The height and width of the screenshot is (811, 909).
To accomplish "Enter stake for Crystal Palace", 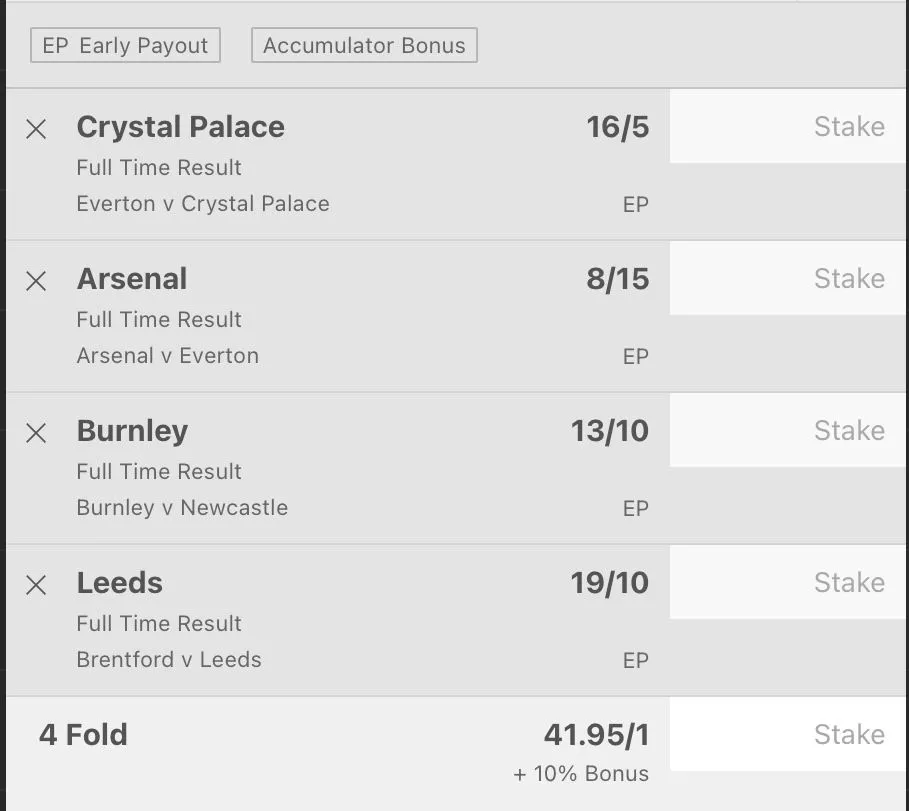I will [x=788, y=127].
